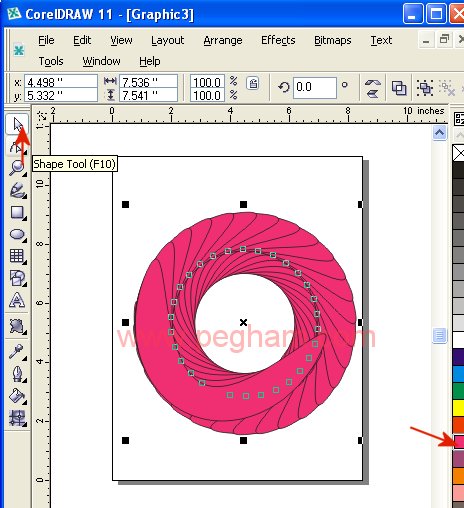Select the Eyedropper tool

click(x=17, y=352)
